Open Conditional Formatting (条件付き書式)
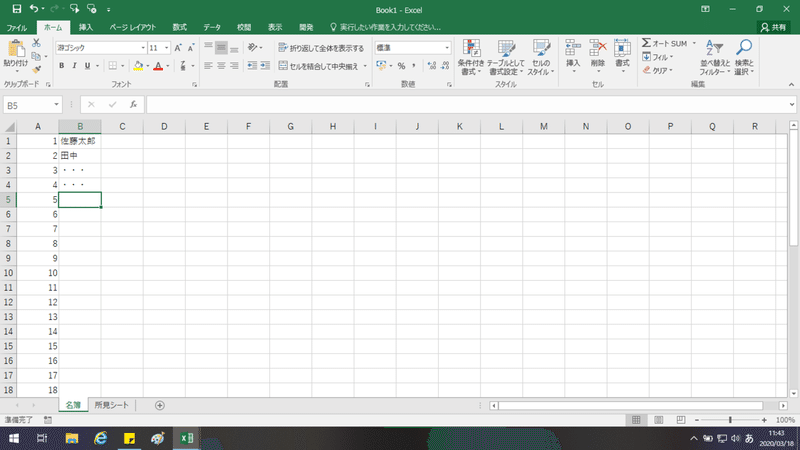Screen dimensions: 800x450 470,58
